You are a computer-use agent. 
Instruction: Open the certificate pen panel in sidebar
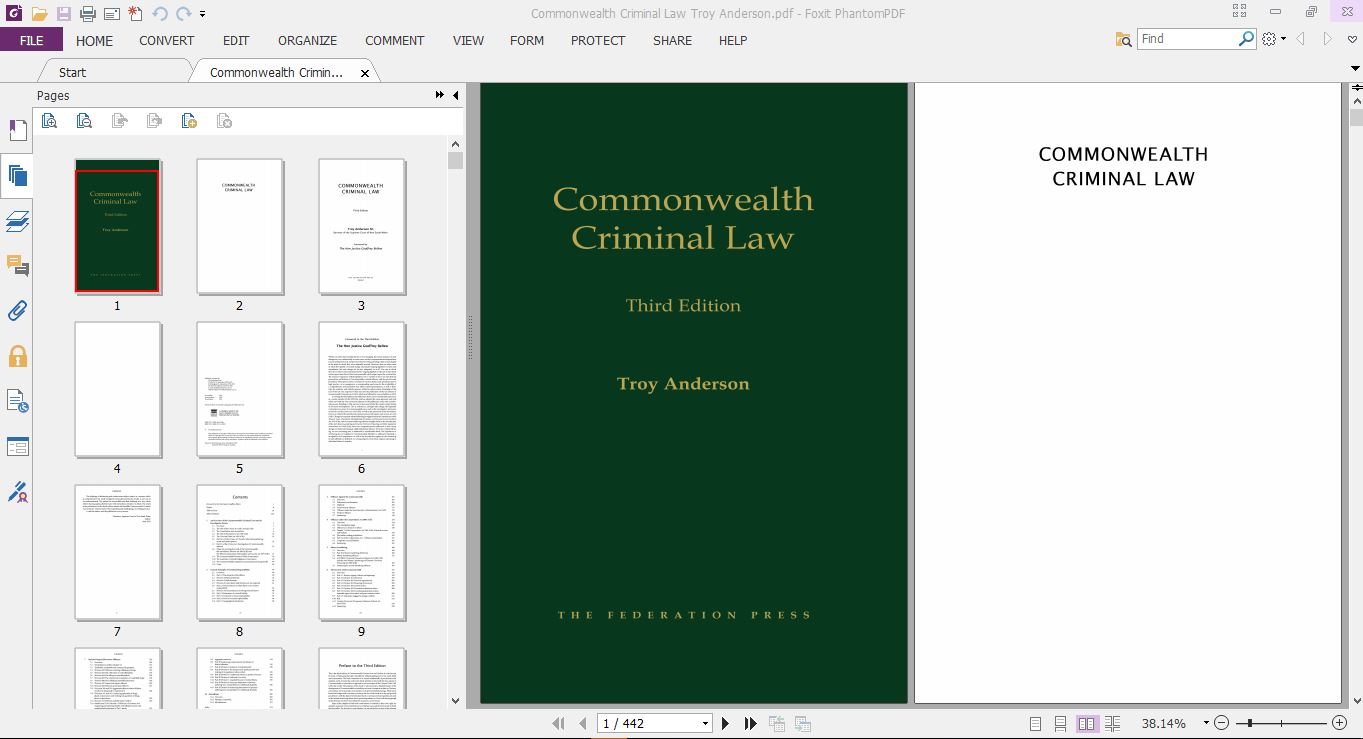point(17,492)
